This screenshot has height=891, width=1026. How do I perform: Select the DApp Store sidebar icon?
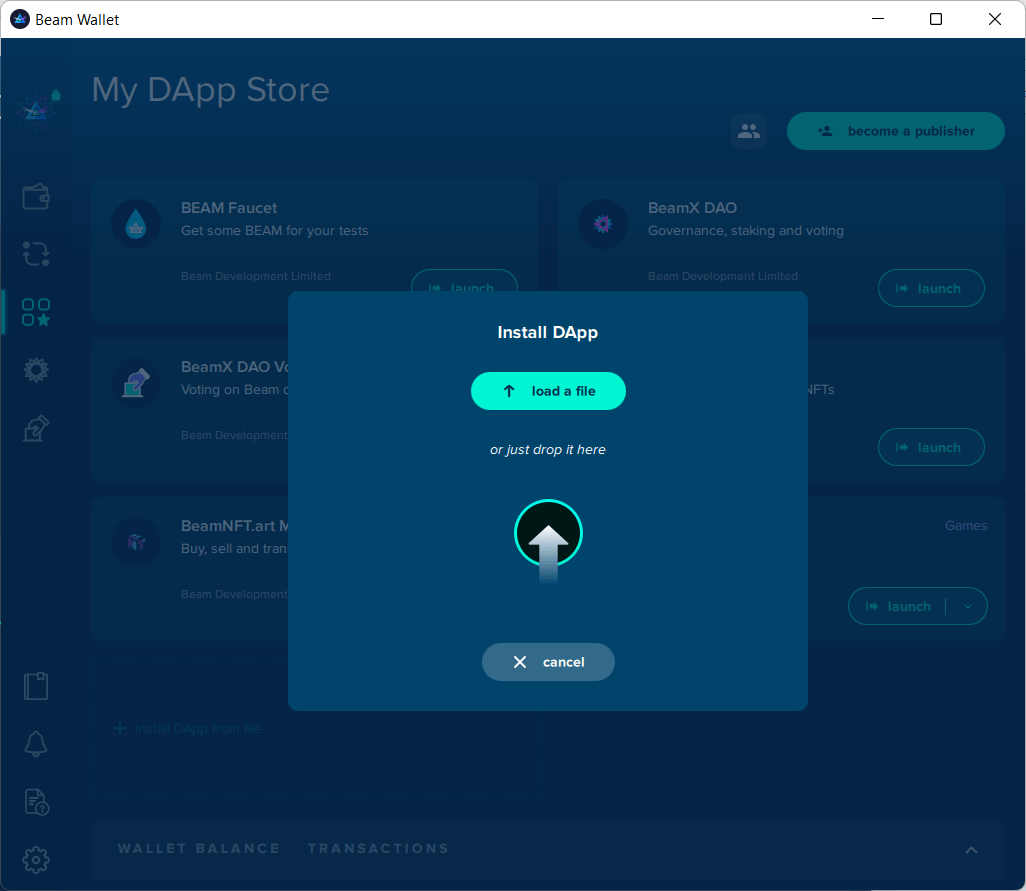point(36,313)
